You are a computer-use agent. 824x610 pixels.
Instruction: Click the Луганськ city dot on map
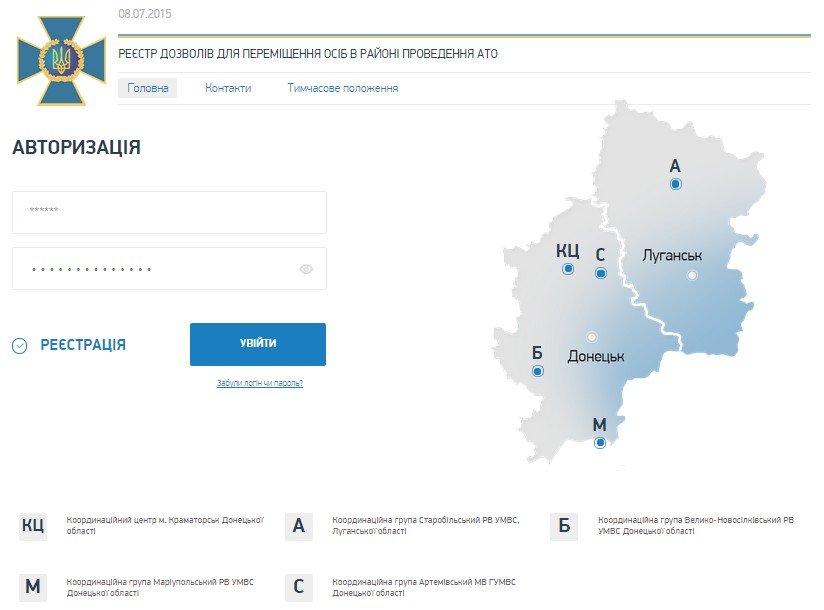coord(693,275)
